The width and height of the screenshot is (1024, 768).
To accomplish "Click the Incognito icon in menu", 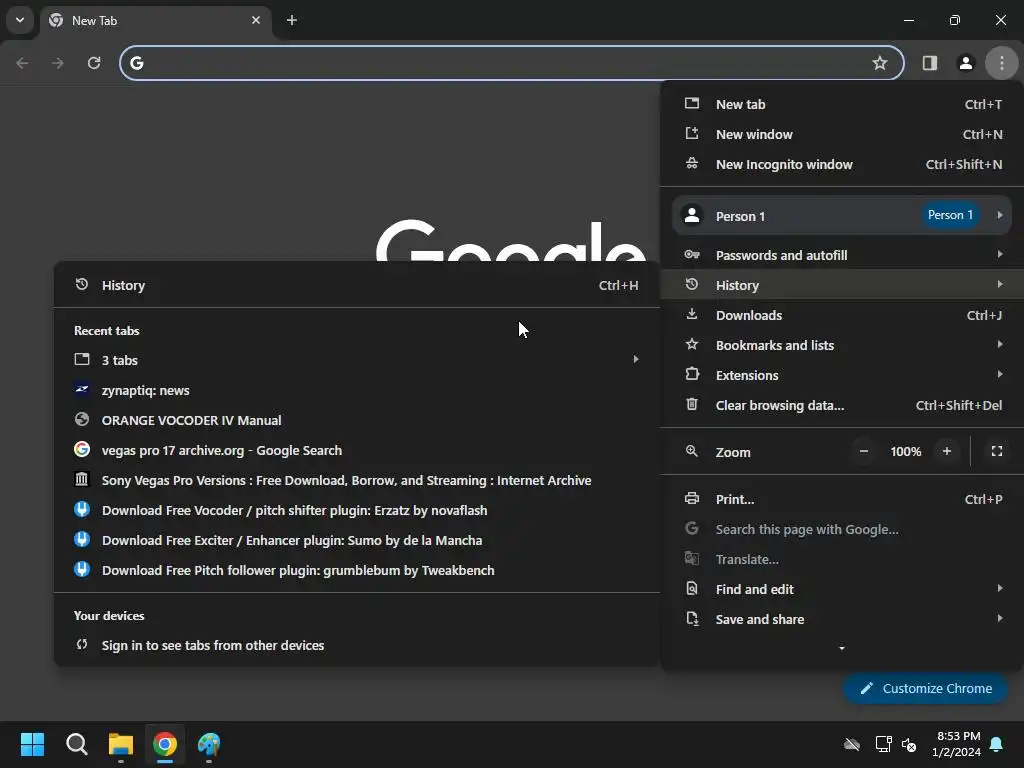I will click(x=692, y=163).
